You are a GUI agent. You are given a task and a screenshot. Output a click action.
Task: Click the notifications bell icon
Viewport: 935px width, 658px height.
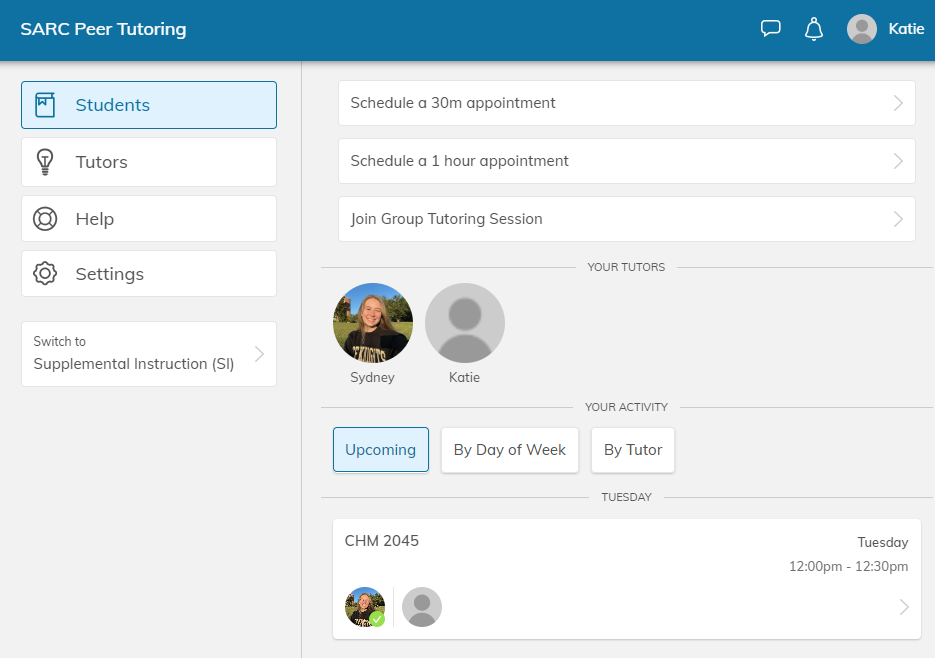click(x=814, y=29)
